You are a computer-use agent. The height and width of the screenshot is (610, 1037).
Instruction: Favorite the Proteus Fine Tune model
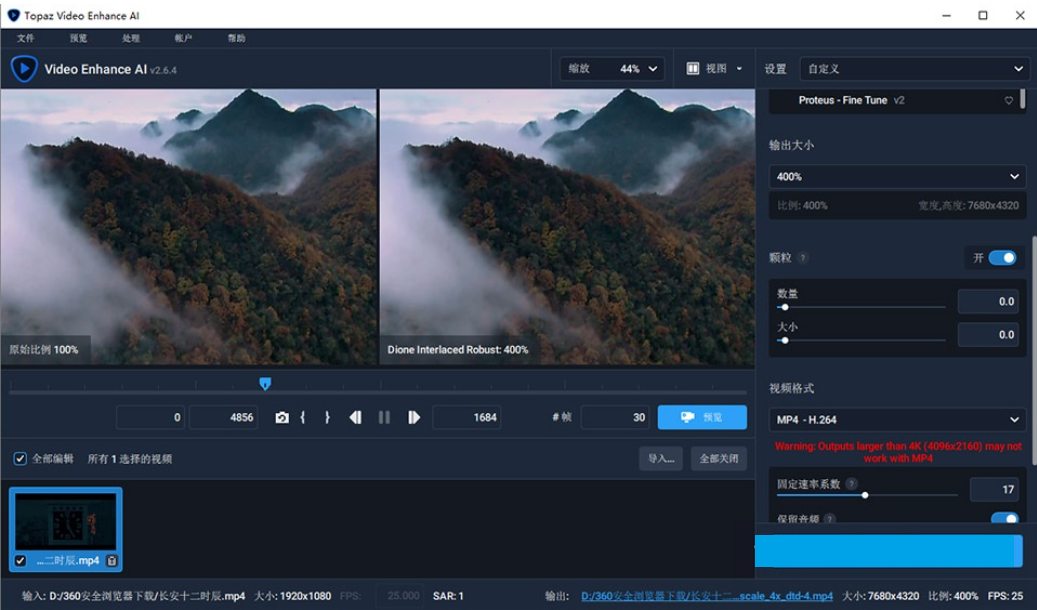pos(1008,100)
